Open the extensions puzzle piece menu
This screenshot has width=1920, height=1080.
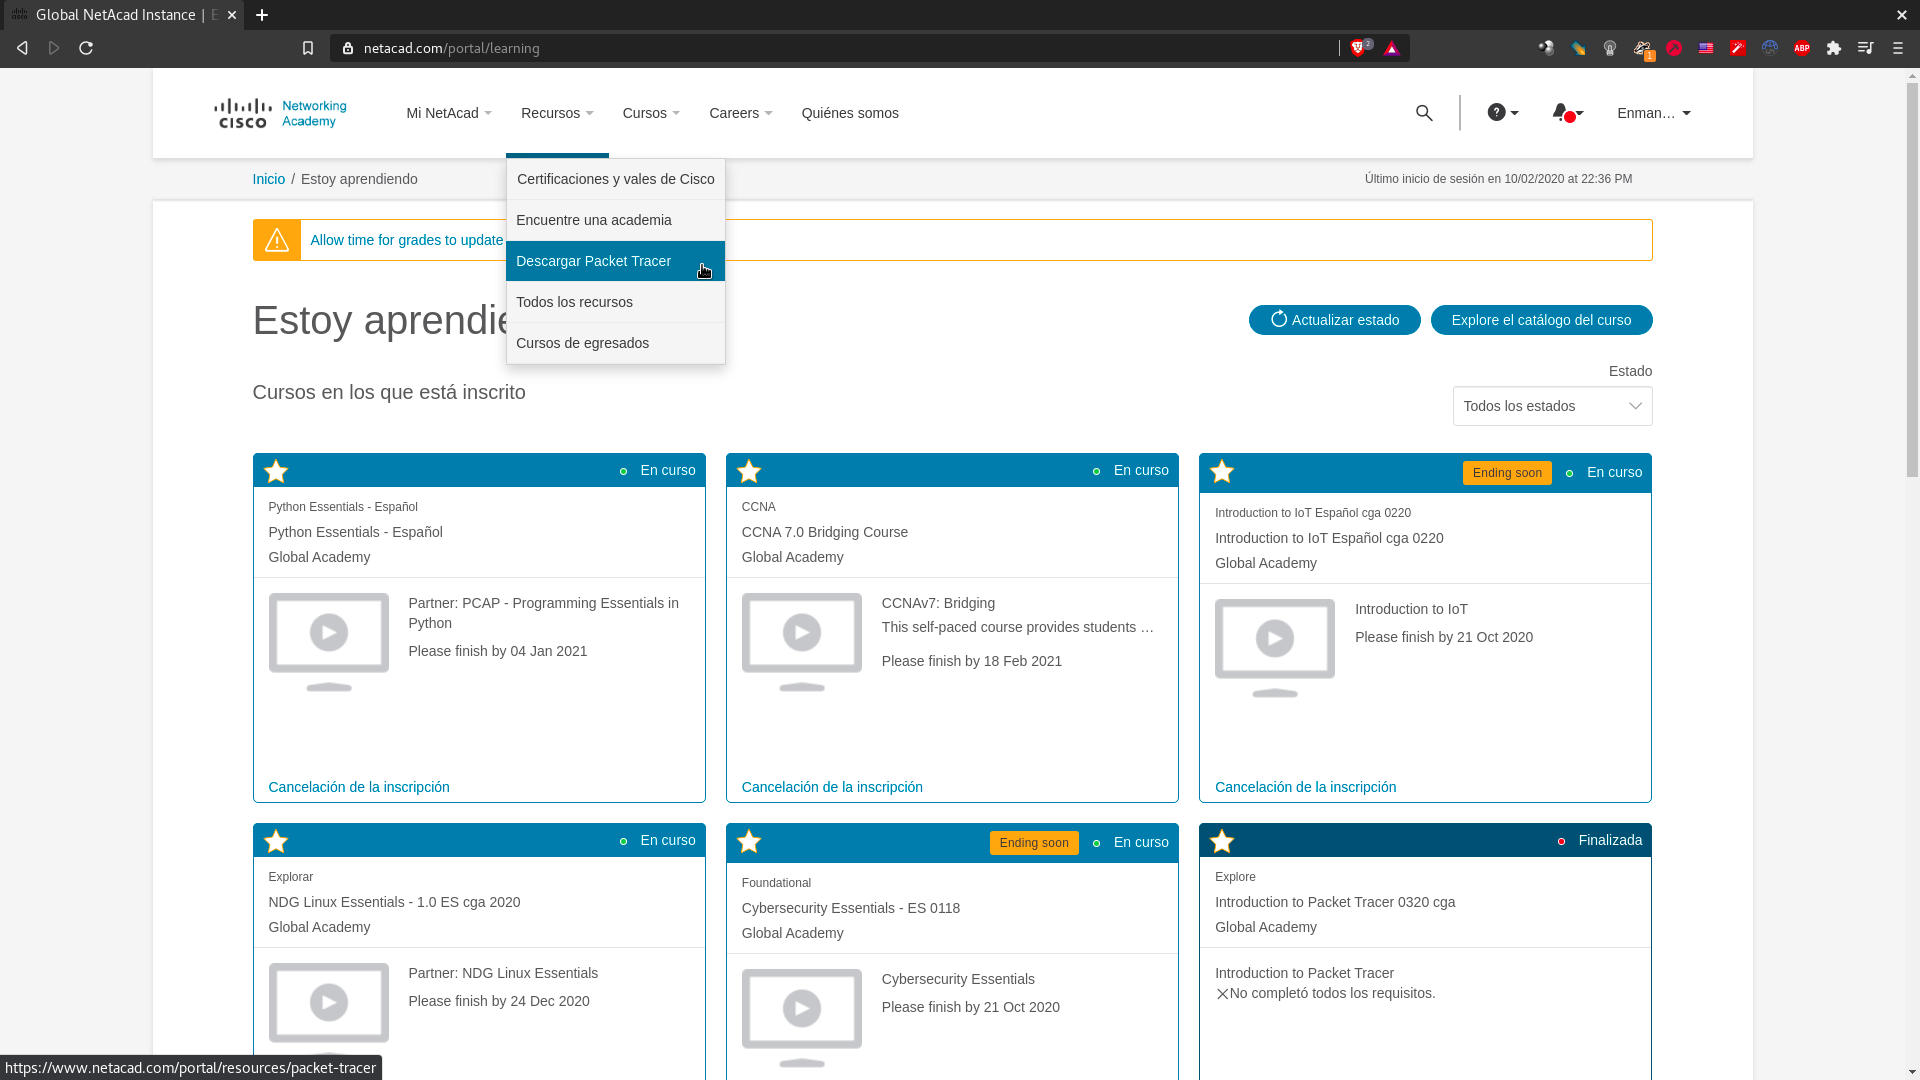pyautogui.click(x=1834, y=48)
